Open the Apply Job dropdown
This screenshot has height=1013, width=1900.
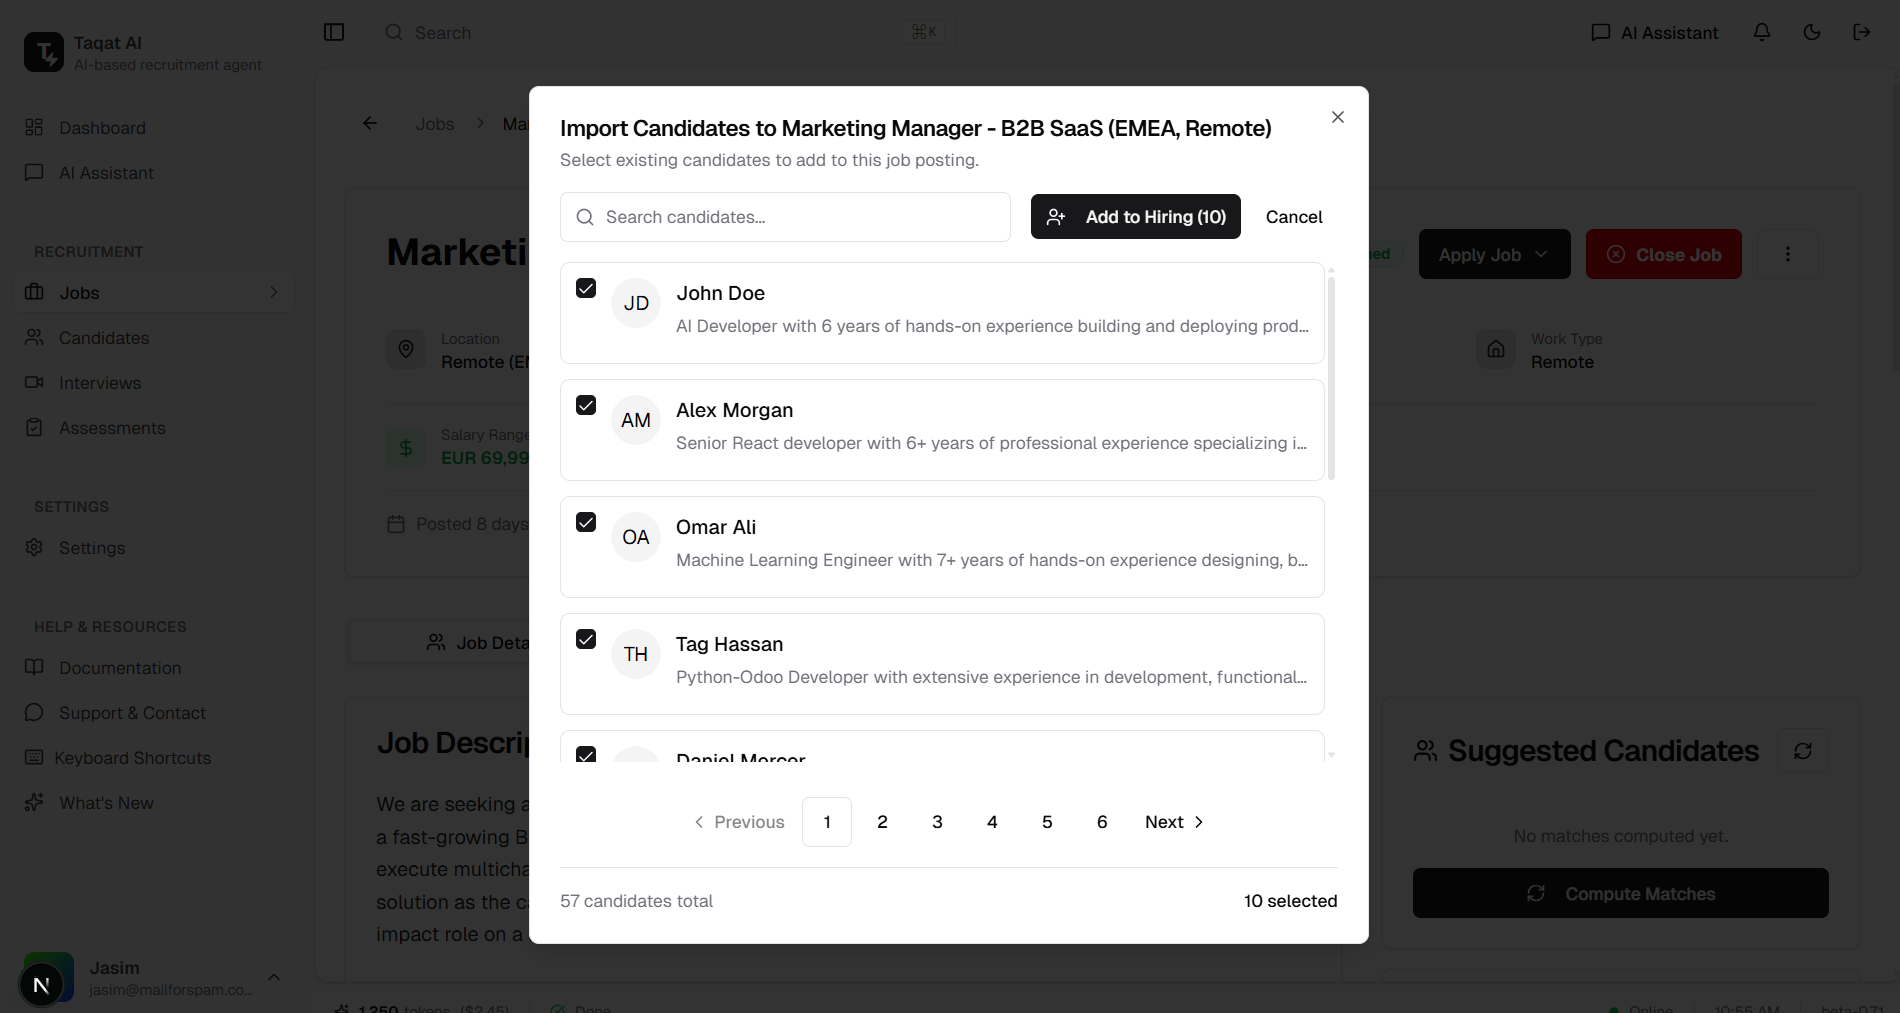coord(1494,254)
